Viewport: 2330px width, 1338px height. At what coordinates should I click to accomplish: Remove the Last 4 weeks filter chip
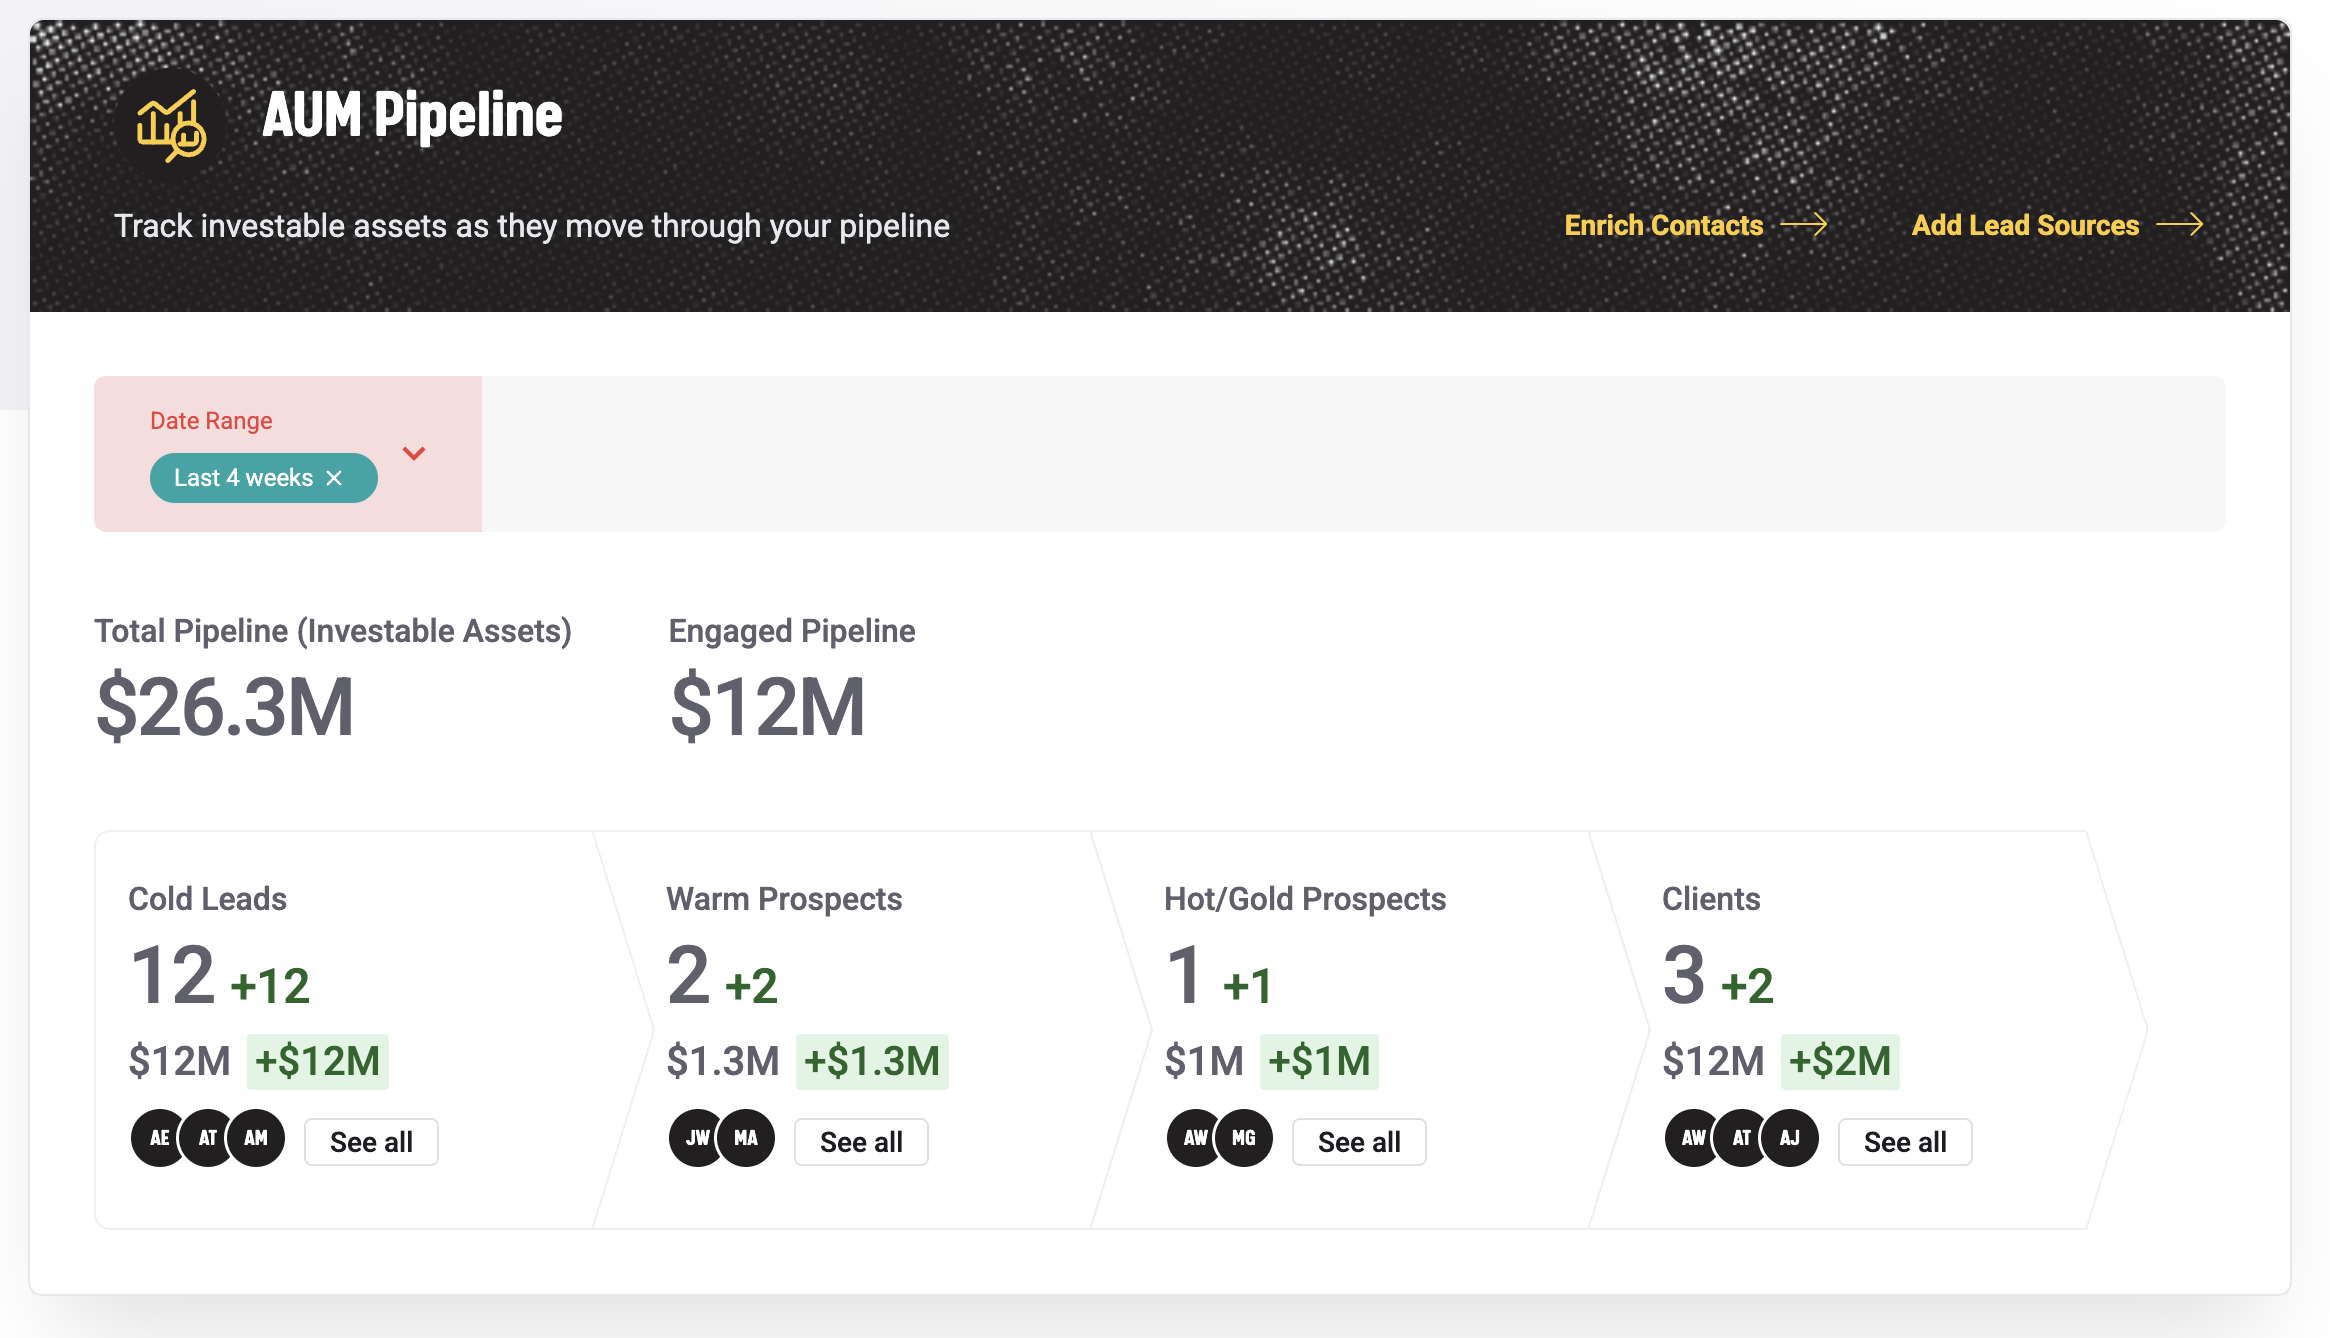(334, 478)
